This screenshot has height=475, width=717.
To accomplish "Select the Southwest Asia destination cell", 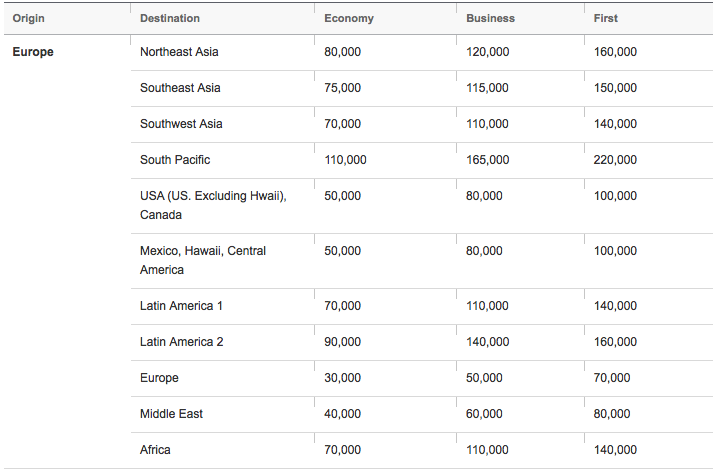I will click(181, 124).
